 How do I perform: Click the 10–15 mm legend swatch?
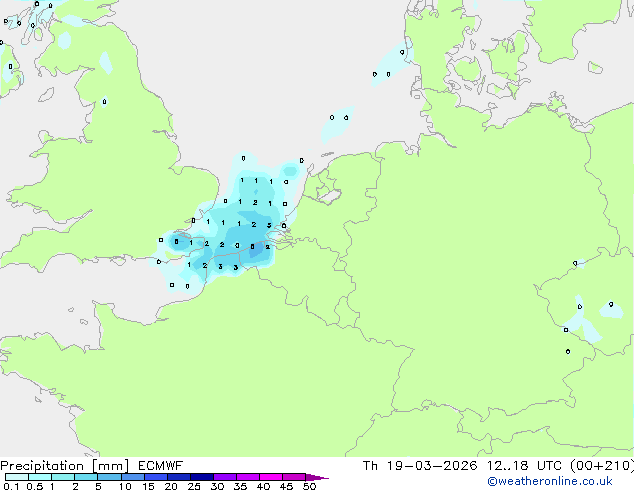pyautogui.click(x=133, y=477)
